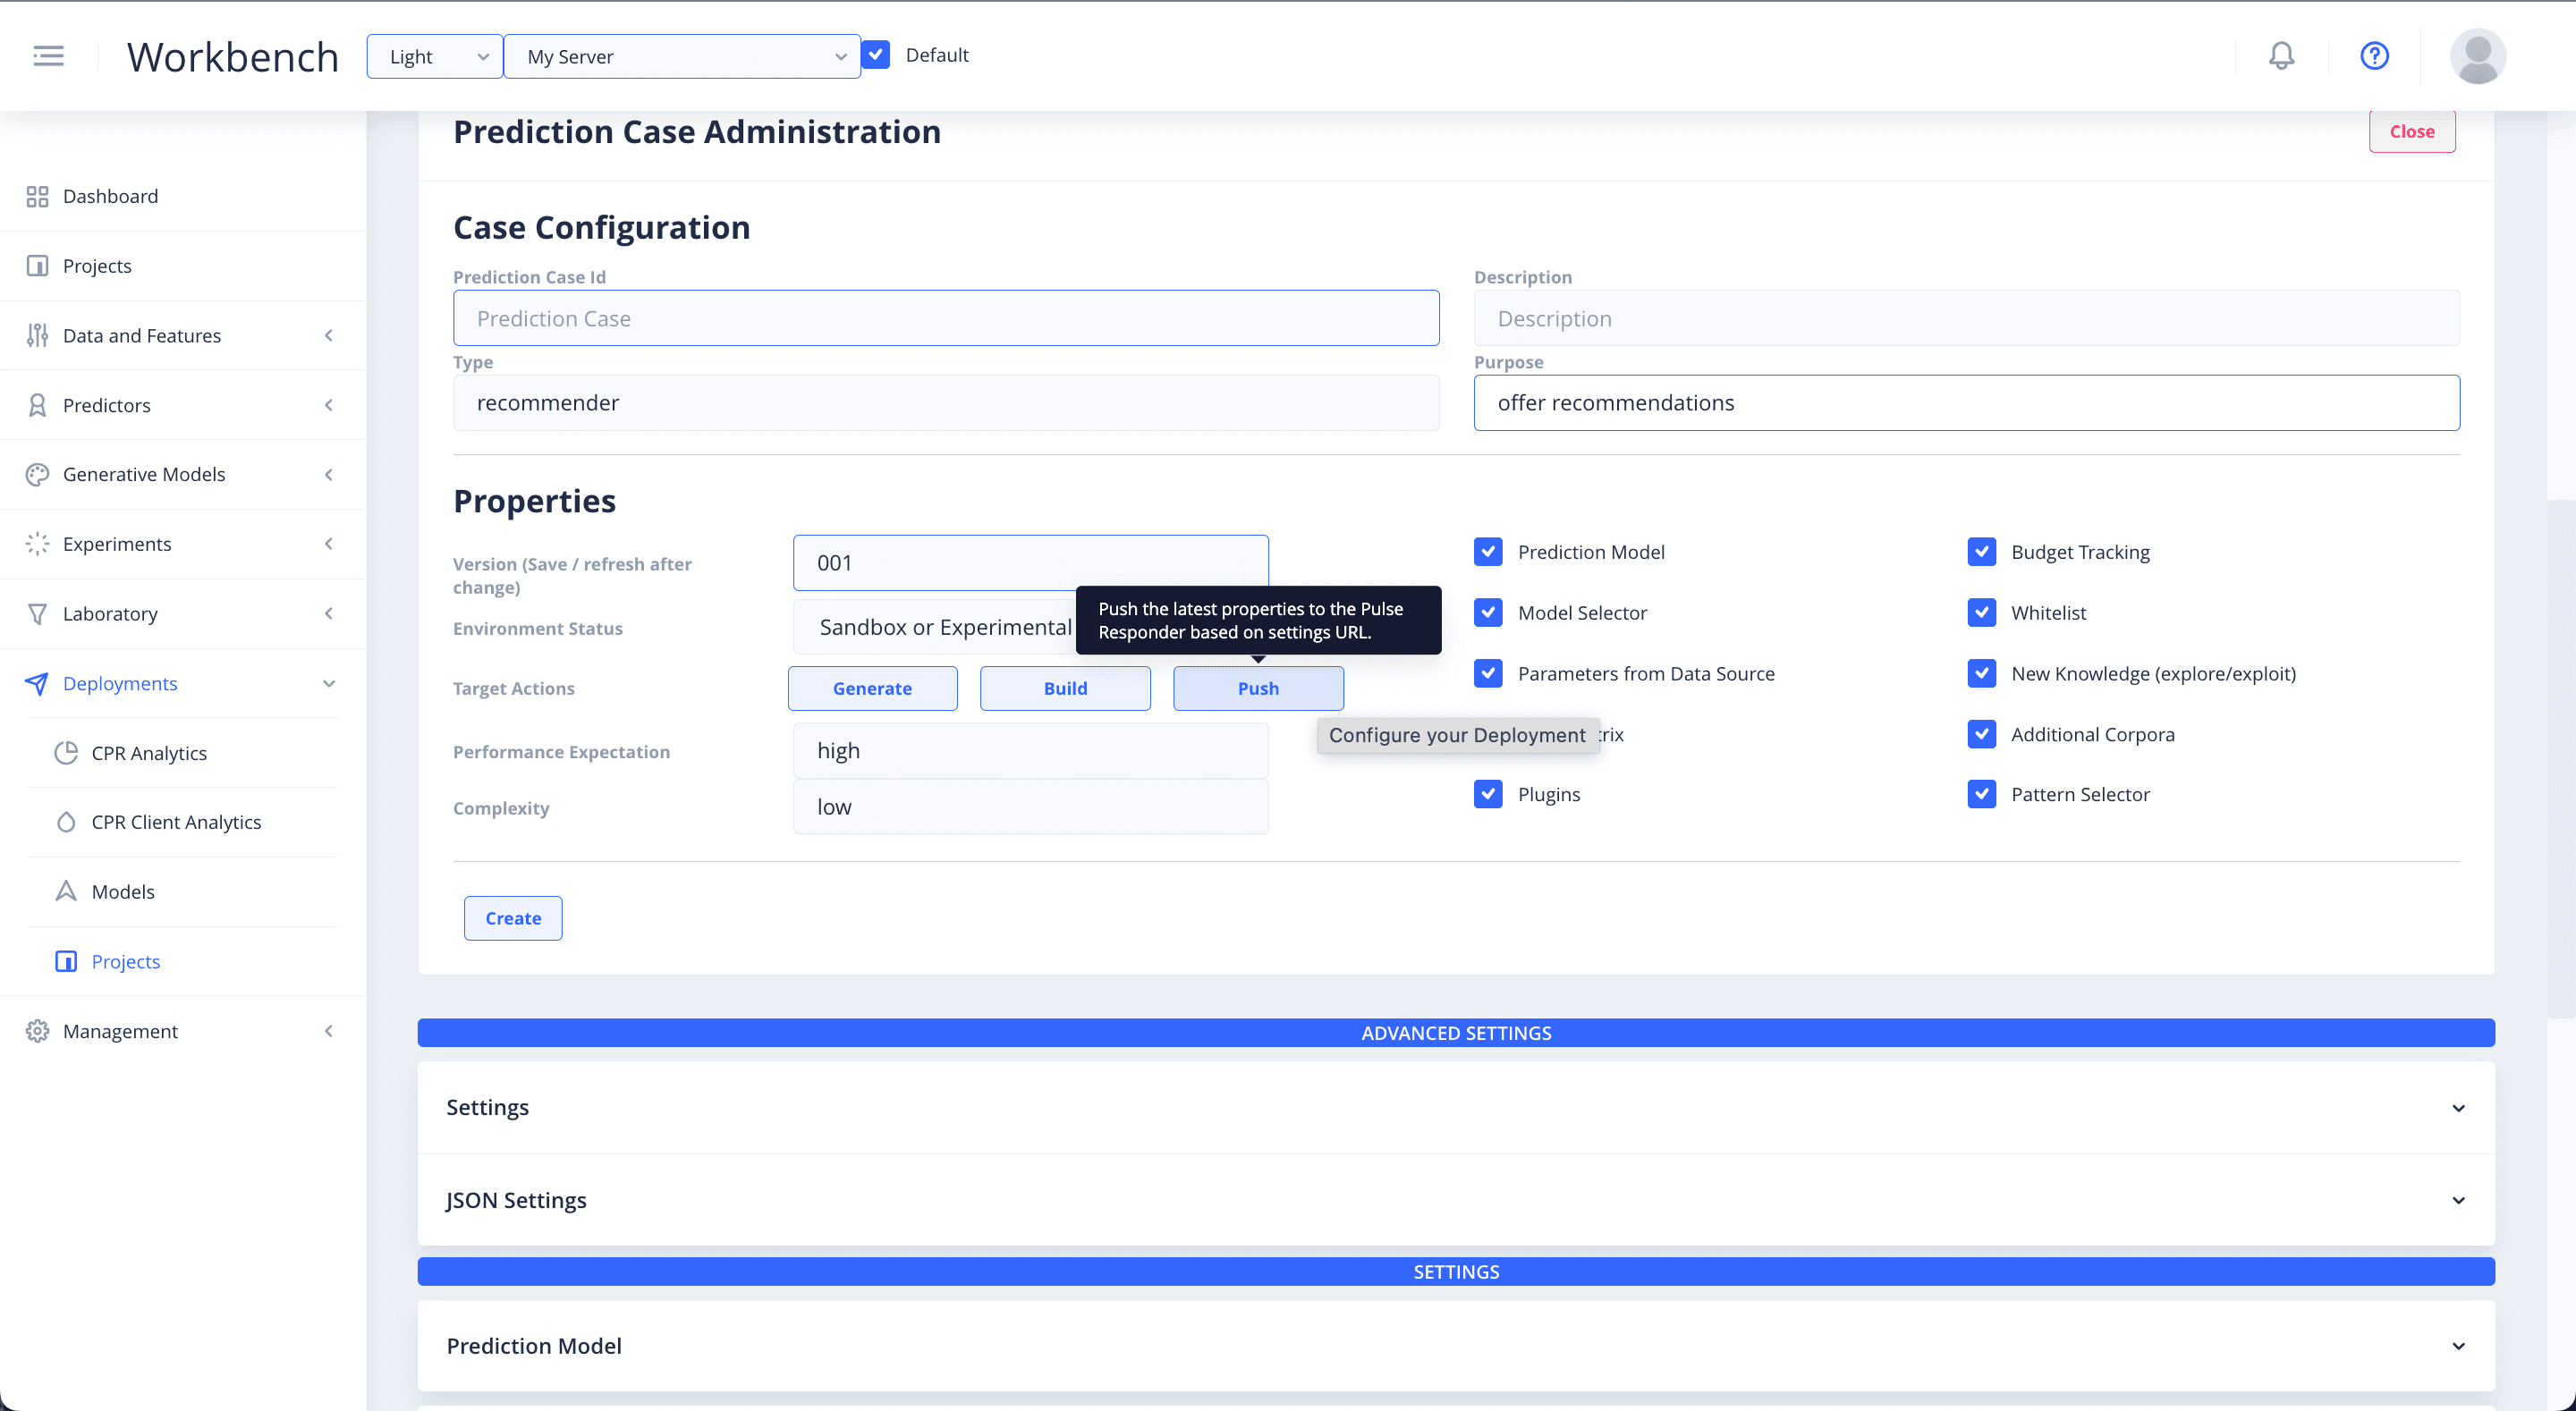Screen dimensions: 2576x1411
Task: Click the ADVANCED SETTINGS blue bar
Action: click(x=1456, y=1033)
